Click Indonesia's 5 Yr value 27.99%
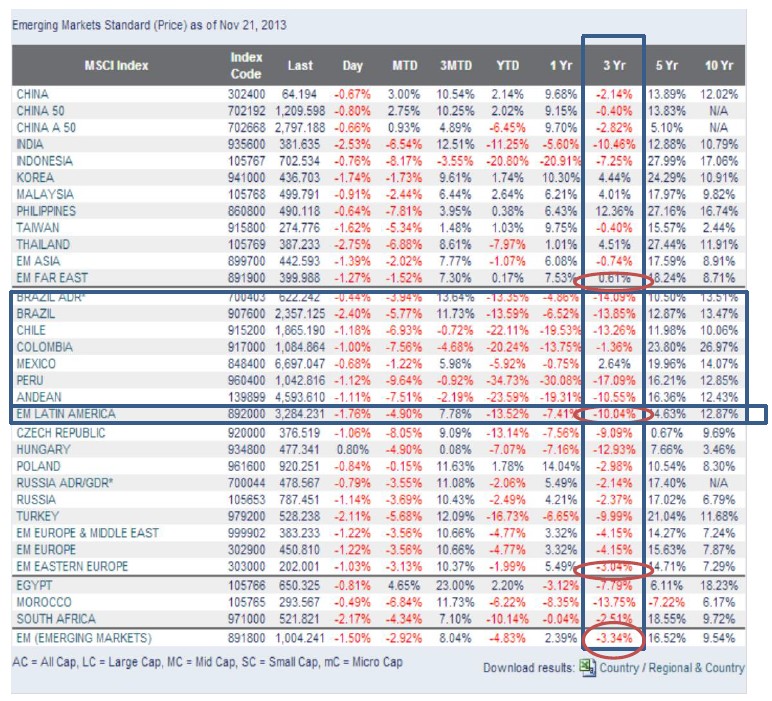 (667, 161)
